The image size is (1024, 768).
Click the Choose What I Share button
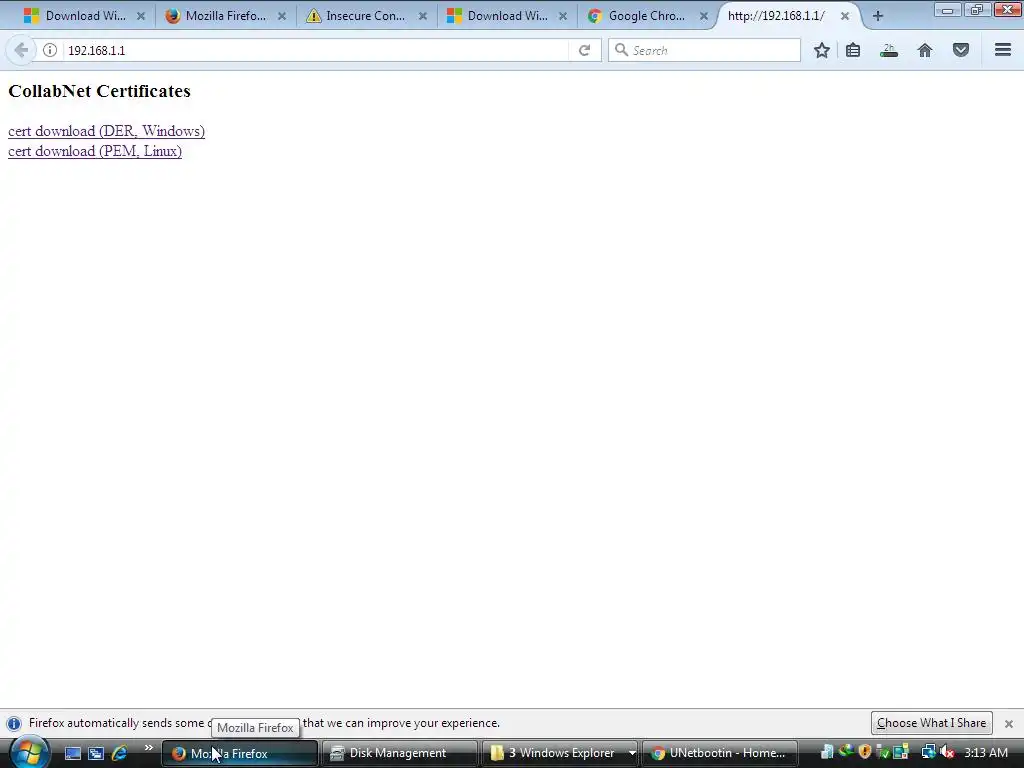931,723
